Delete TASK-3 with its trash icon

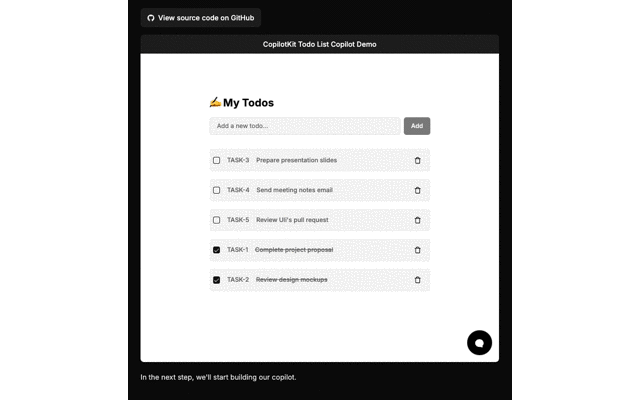[x=417, y=160]
